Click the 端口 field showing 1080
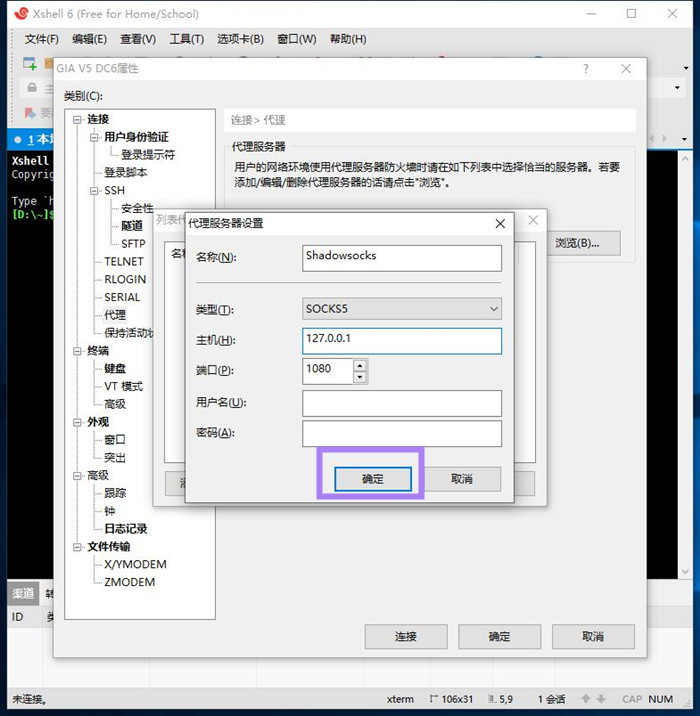This screenshot has width=700, height=716. coord(327,371)
